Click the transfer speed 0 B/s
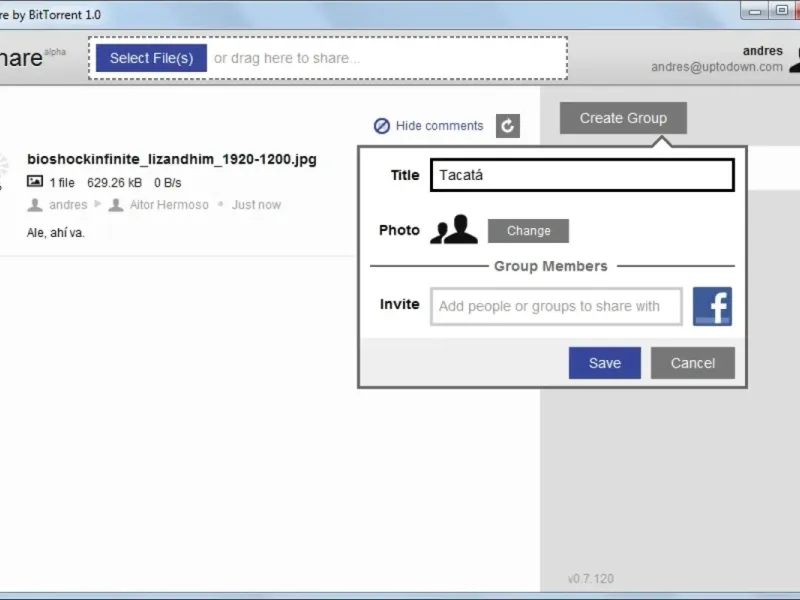 [x=167, y=183]
